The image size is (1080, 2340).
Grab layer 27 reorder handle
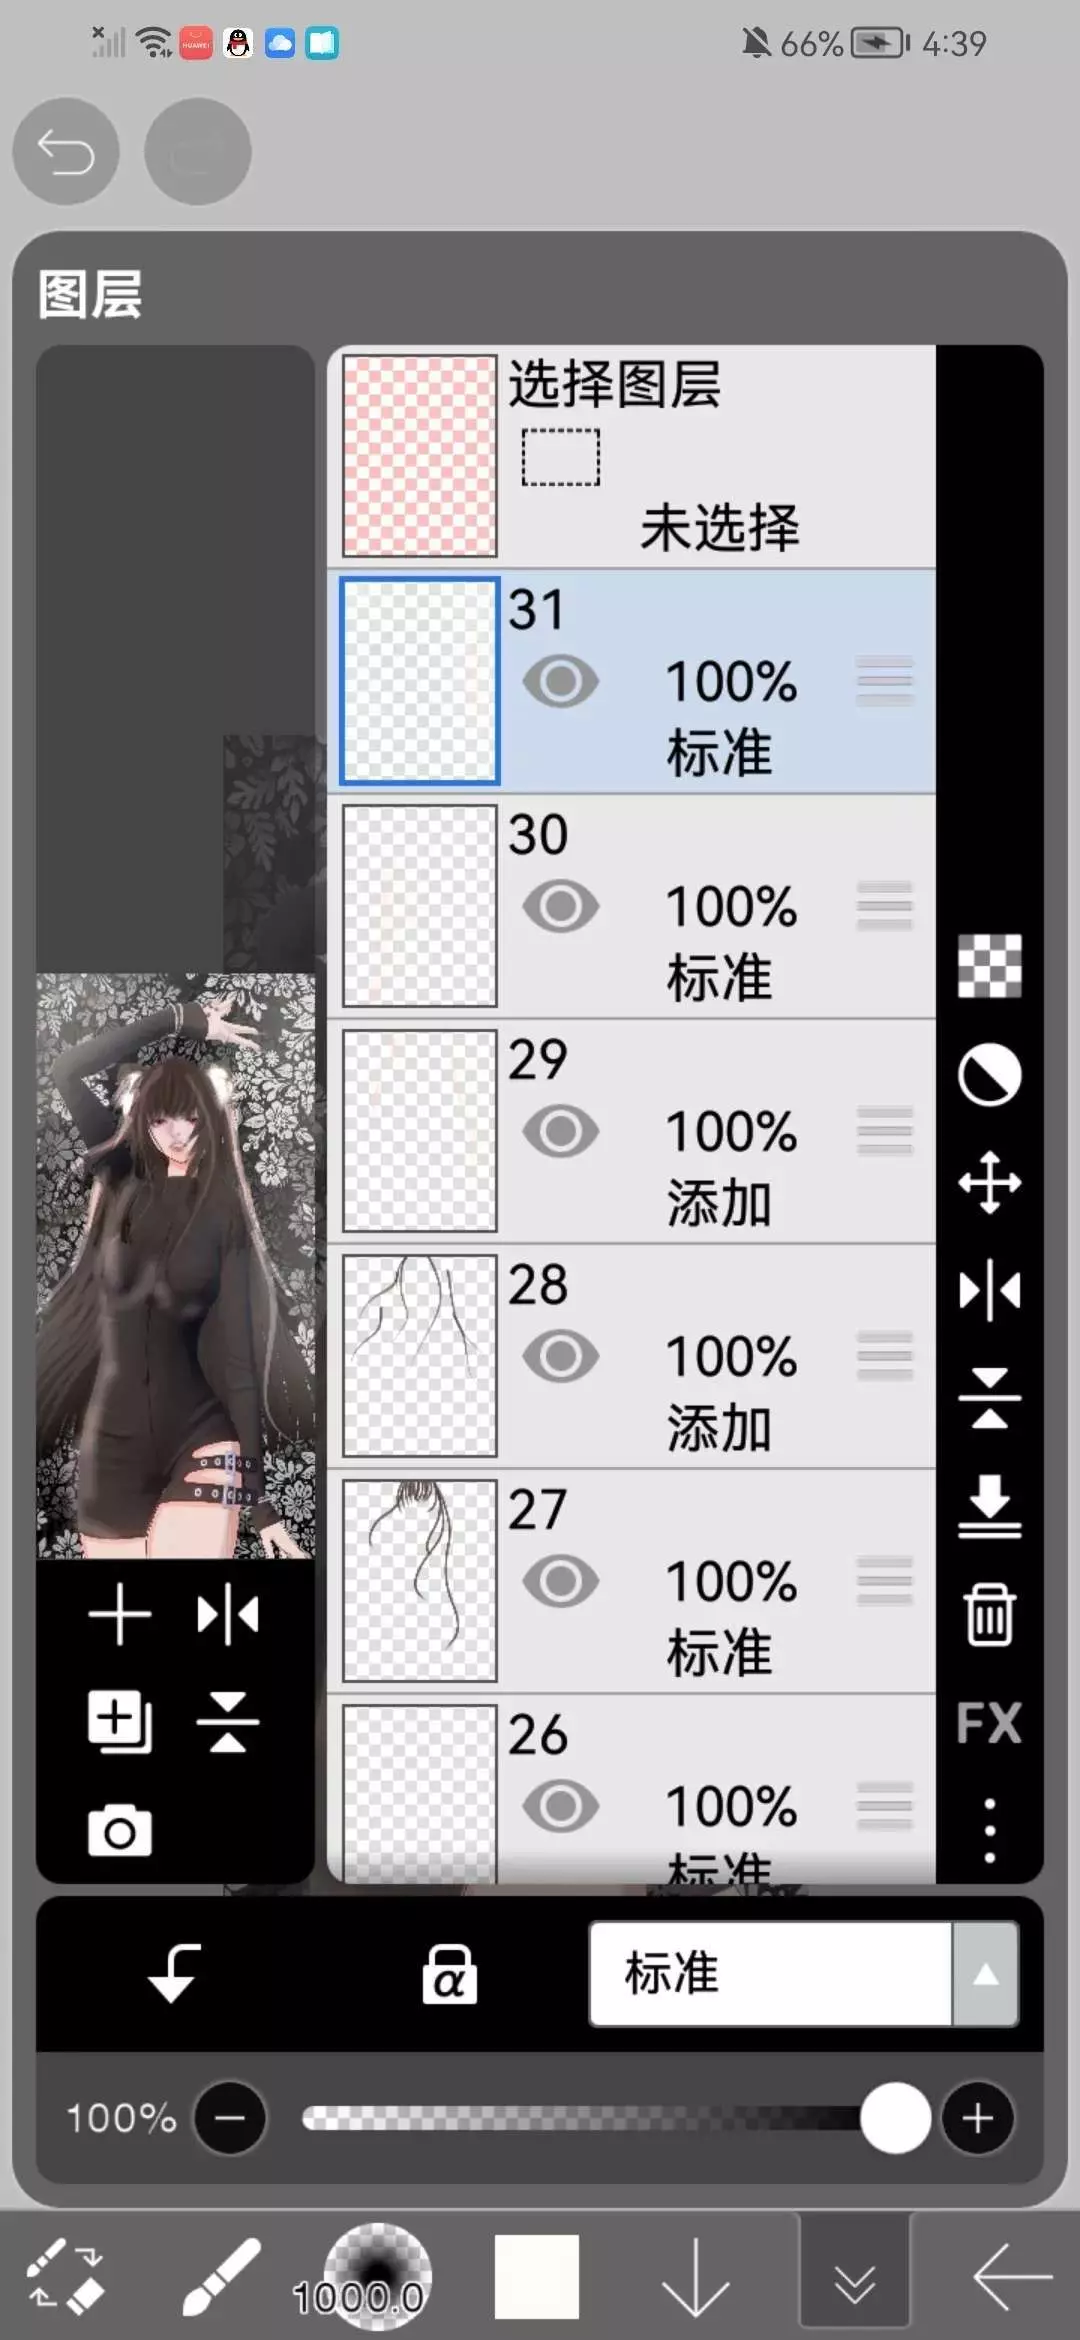pos(885,1581)
